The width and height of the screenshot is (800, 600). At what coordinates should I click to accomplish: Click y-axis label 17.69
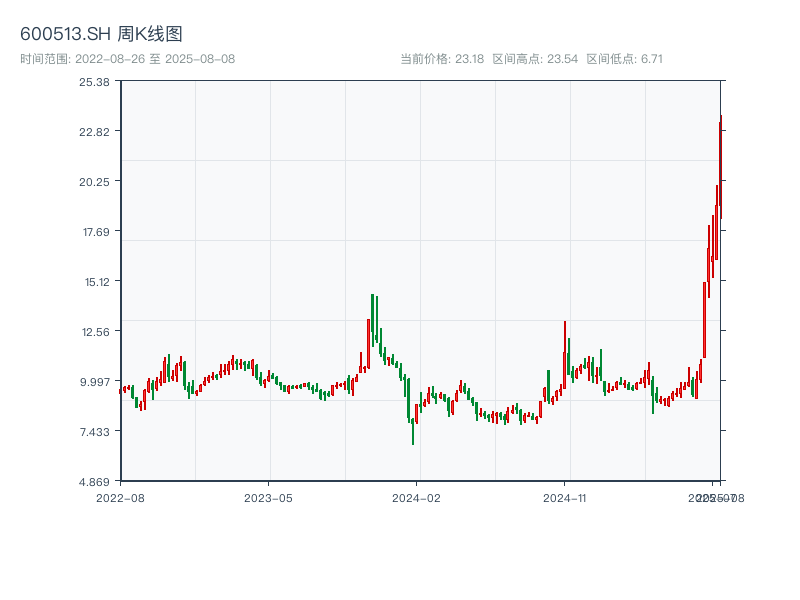[96, 232]
